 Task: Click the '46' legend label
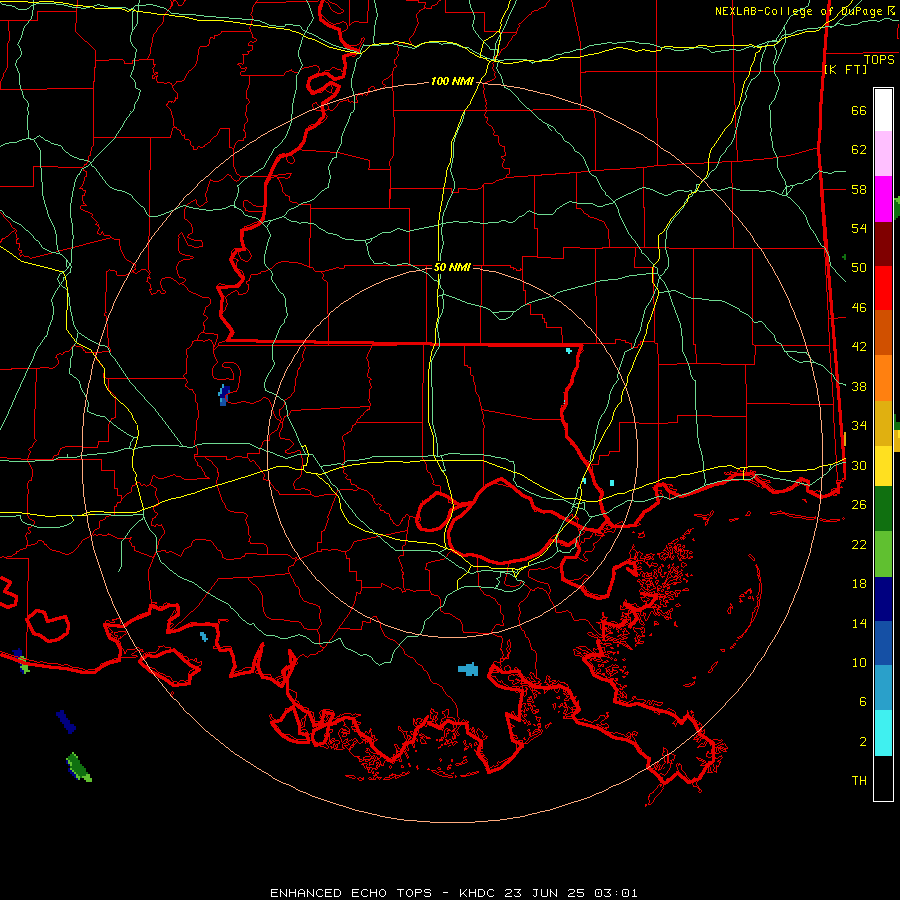click(x=859, y=308)
